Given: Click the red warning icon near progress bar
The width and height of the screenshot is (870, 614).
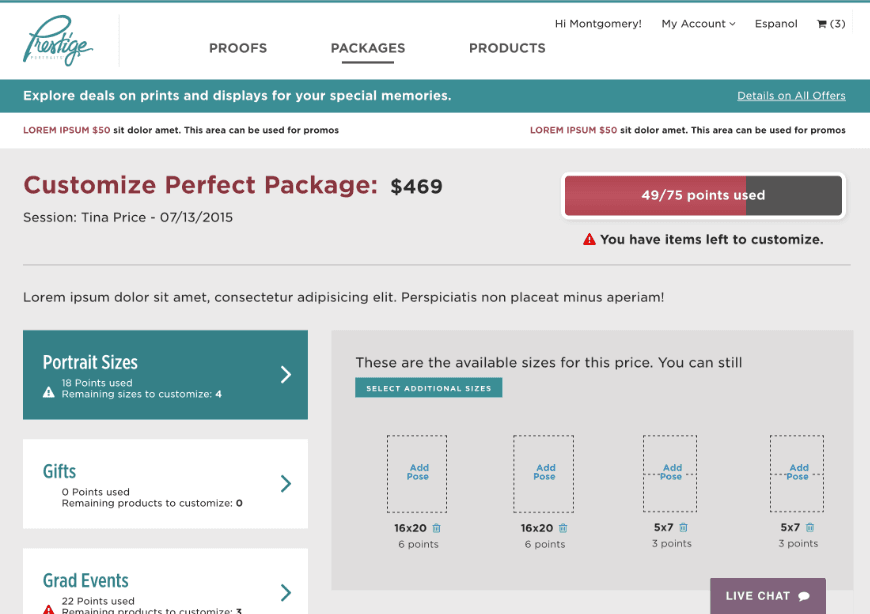Looking at the screenshot, I should [590, 240].
